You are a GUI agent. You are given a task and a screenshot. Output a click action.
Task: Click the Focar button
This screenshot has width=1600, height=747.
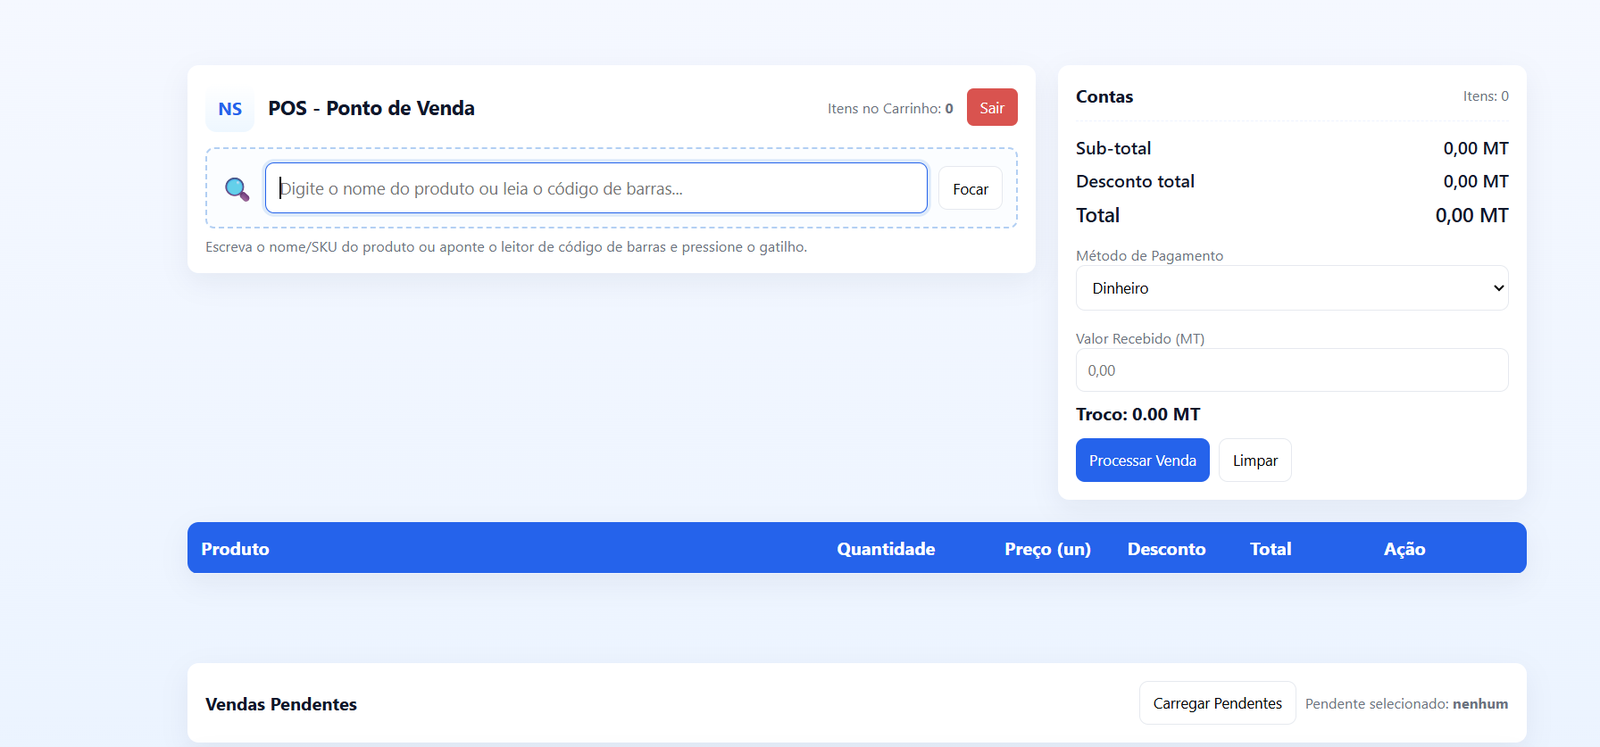point(970,189)
